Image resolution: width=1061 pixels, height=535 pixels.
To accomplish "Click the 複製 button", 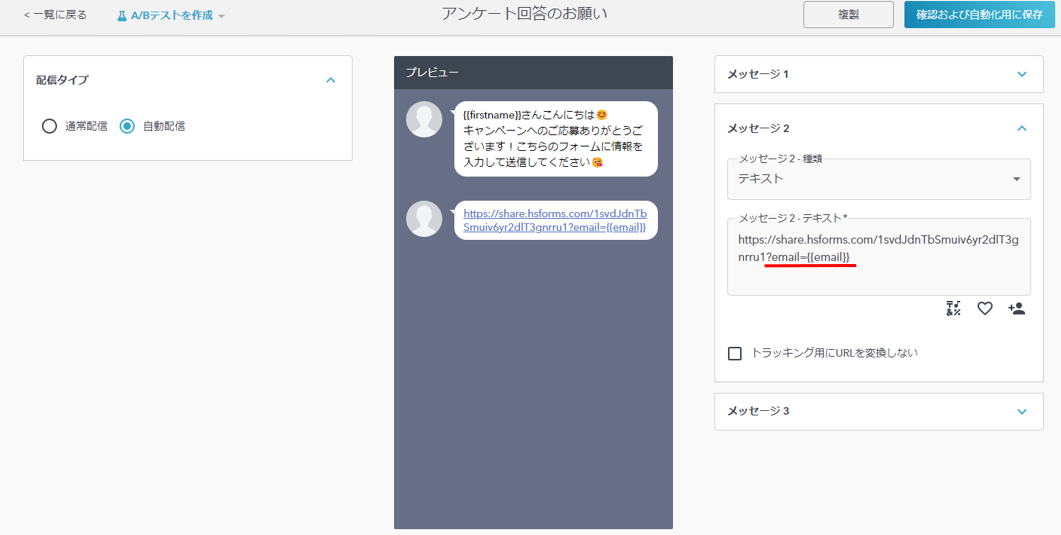I will point(848,15).
